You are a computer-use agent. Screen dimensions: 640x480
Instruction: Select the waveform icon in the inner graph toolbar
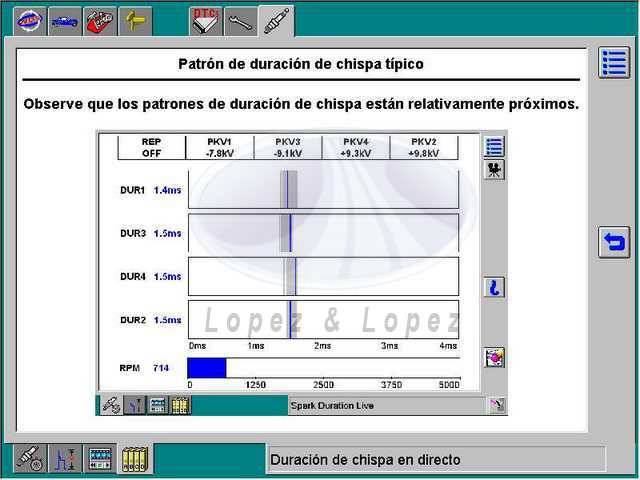pyautogui.click(x=134, y=405)
